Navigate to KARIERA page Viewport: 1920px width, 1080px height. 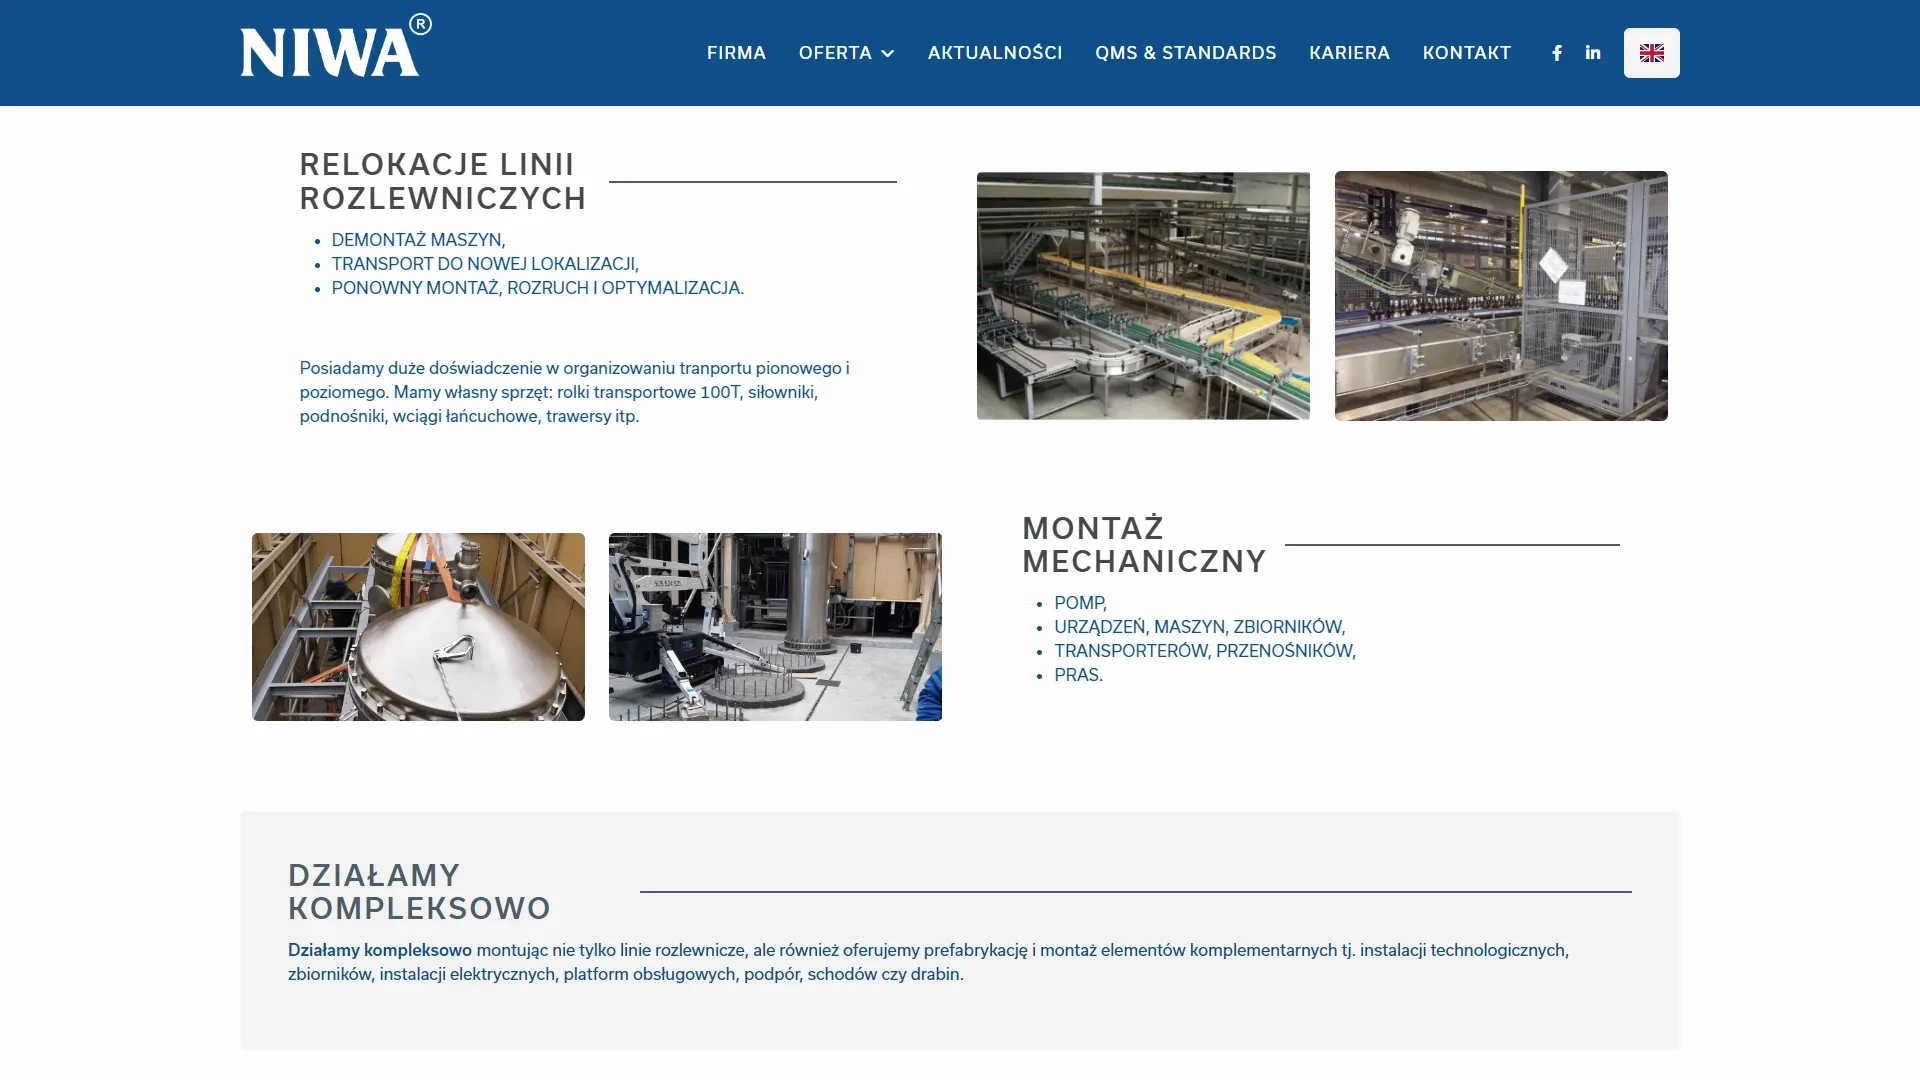pos(1349,53)
